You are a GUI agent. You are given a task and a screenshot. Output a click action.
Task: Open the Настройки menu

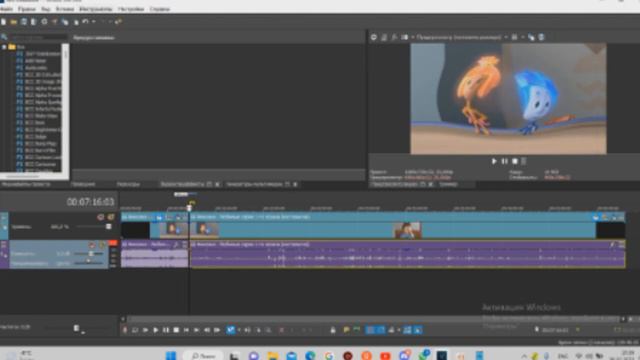click(131, 9)
